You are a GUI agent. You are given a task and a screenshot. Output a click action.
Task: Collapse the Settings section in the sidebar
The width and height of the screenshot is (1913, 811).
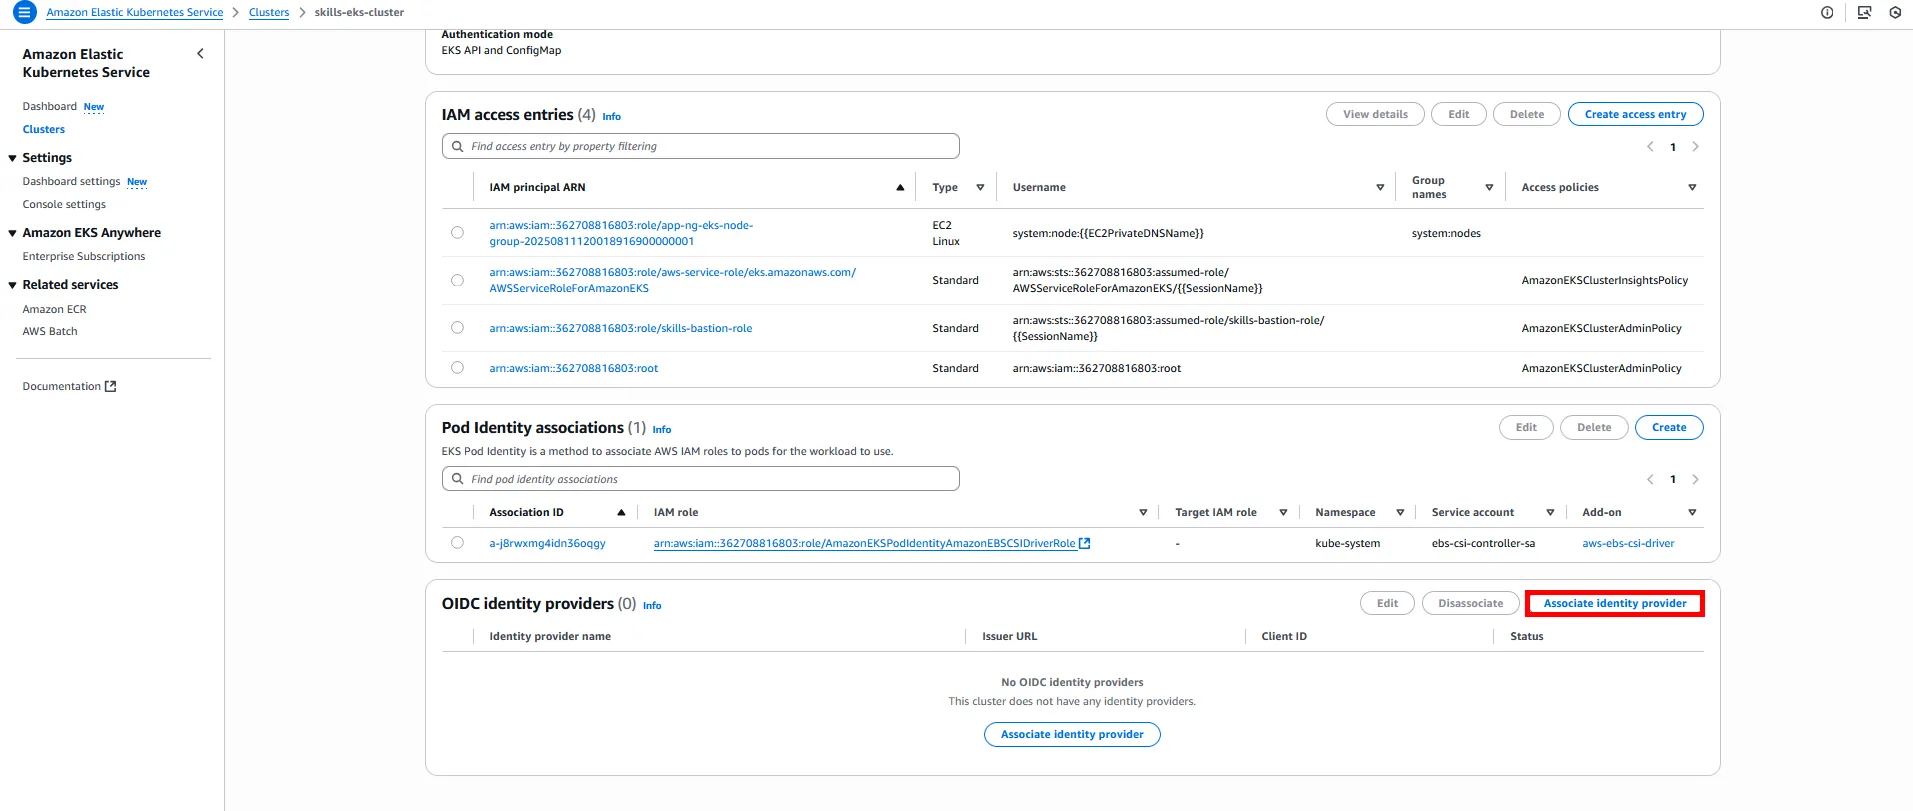tap(13, 158)
